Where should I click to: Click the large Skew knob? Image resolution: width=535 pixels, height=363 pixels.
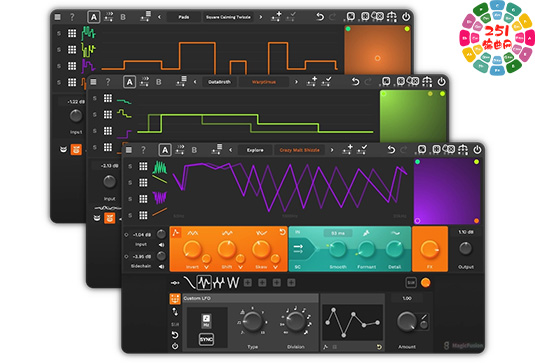(x=261, y=249)
